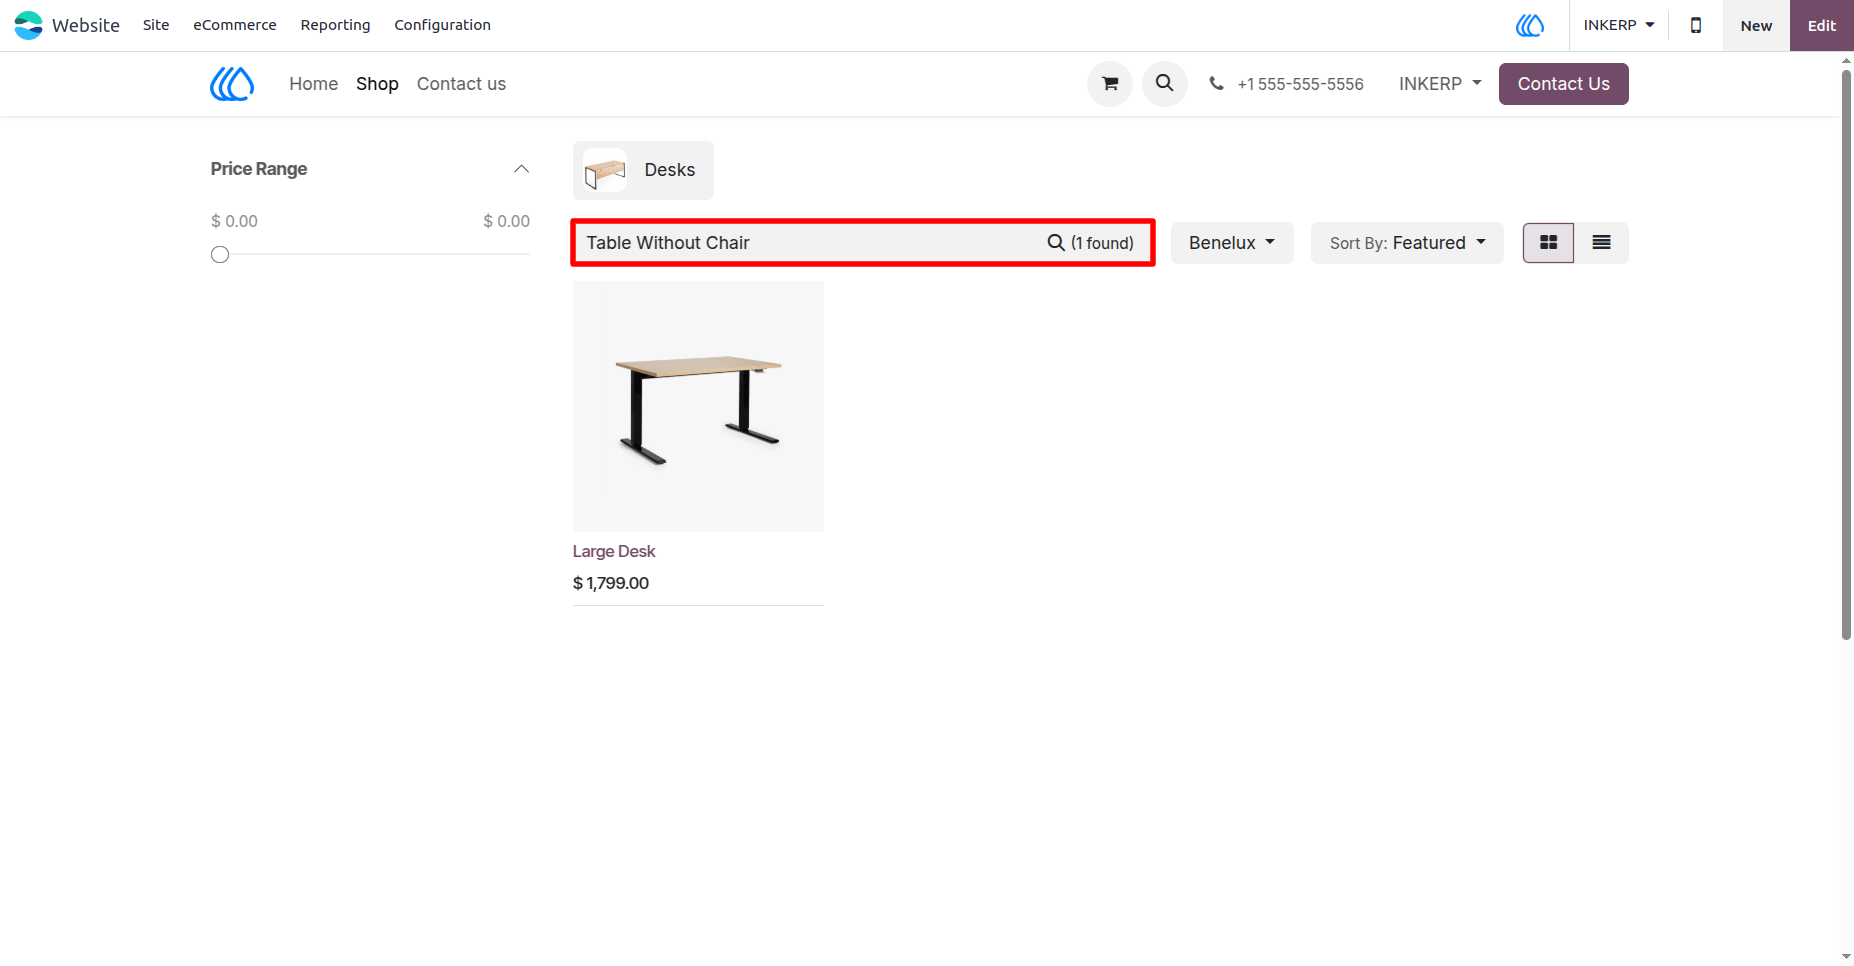This screenshot has height=966, width=1854.
Task: Click the purple Contact Us button
Action: 1564,84
